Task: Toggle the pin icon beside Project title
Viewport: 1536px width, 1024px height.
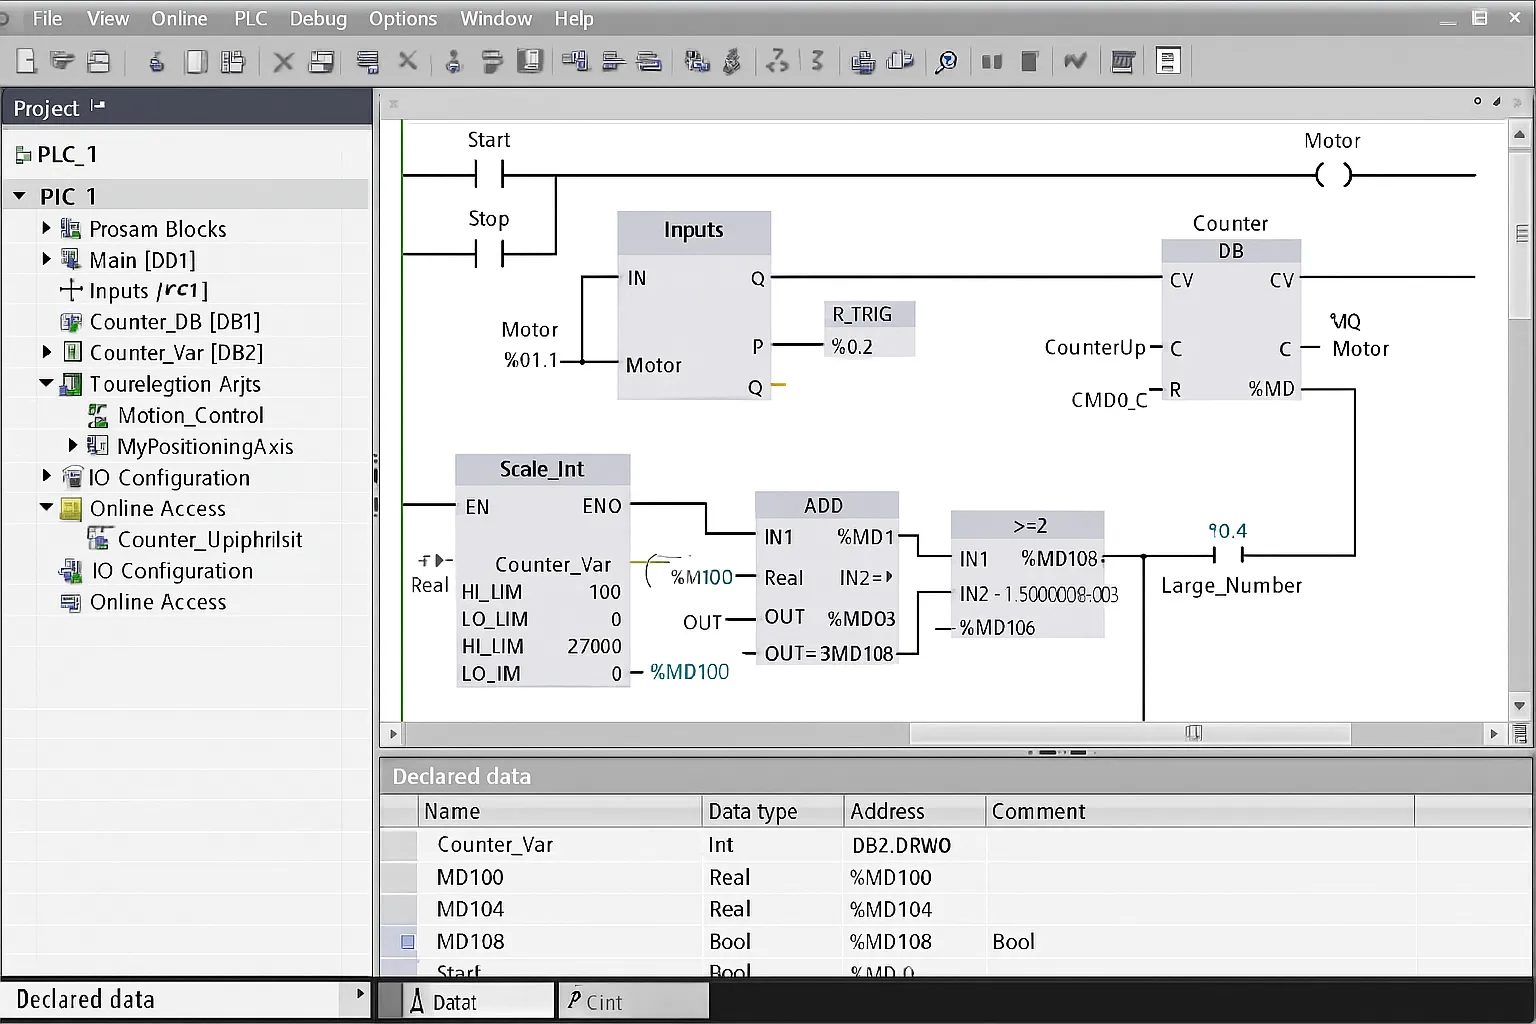Action: (x=97, y=106)
